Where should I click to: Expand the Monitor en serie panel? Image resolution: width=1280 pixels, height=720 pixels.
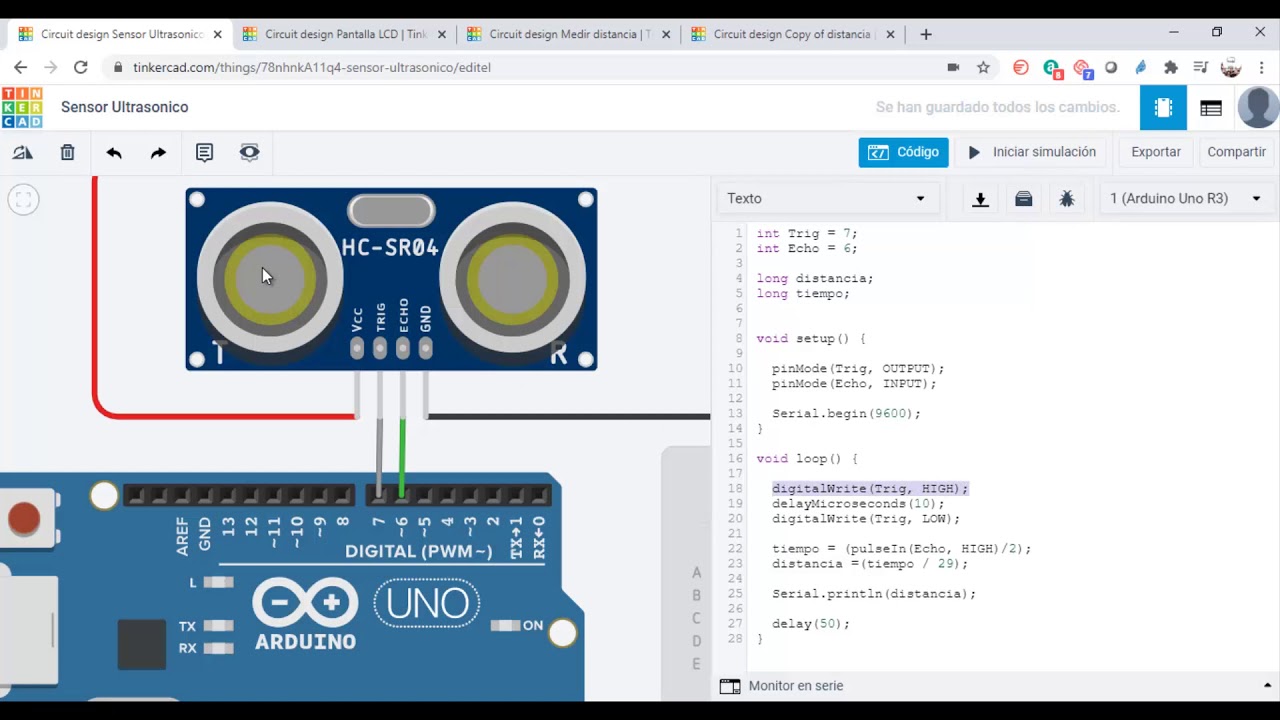(1268, 686)
